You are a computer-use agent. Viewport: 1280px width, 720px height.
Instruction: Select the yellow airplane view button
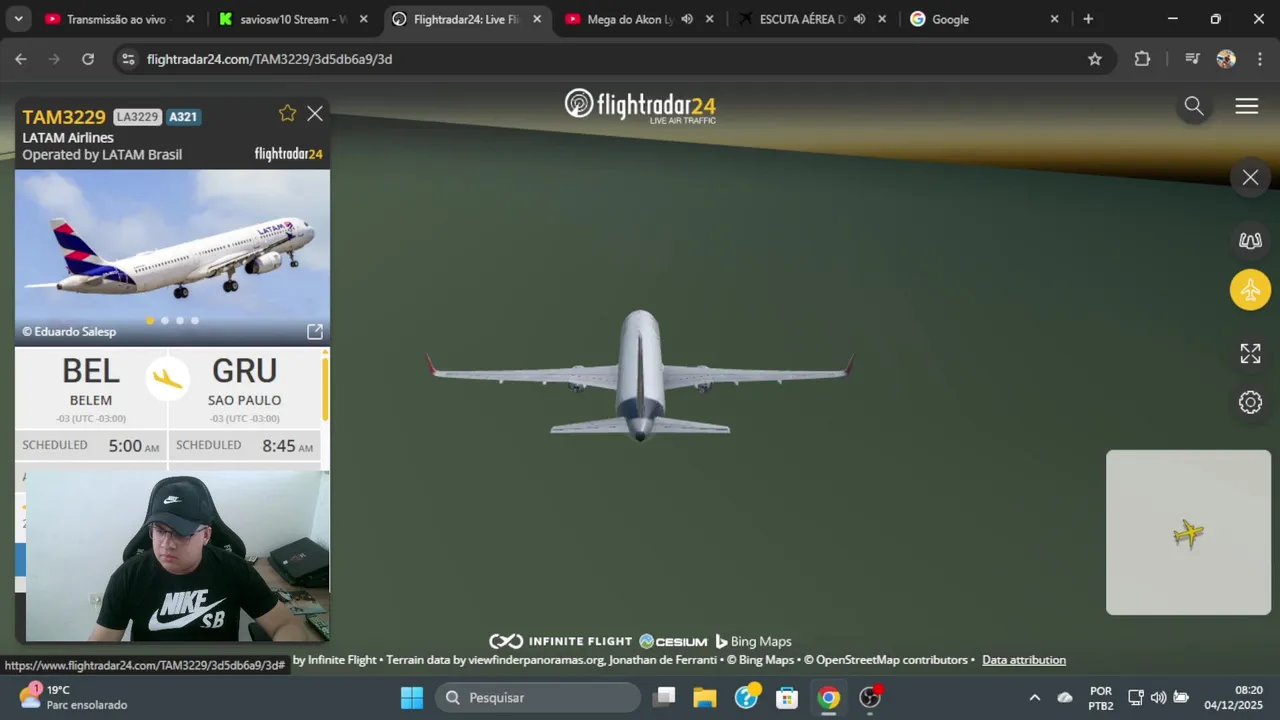[1250, 290]
